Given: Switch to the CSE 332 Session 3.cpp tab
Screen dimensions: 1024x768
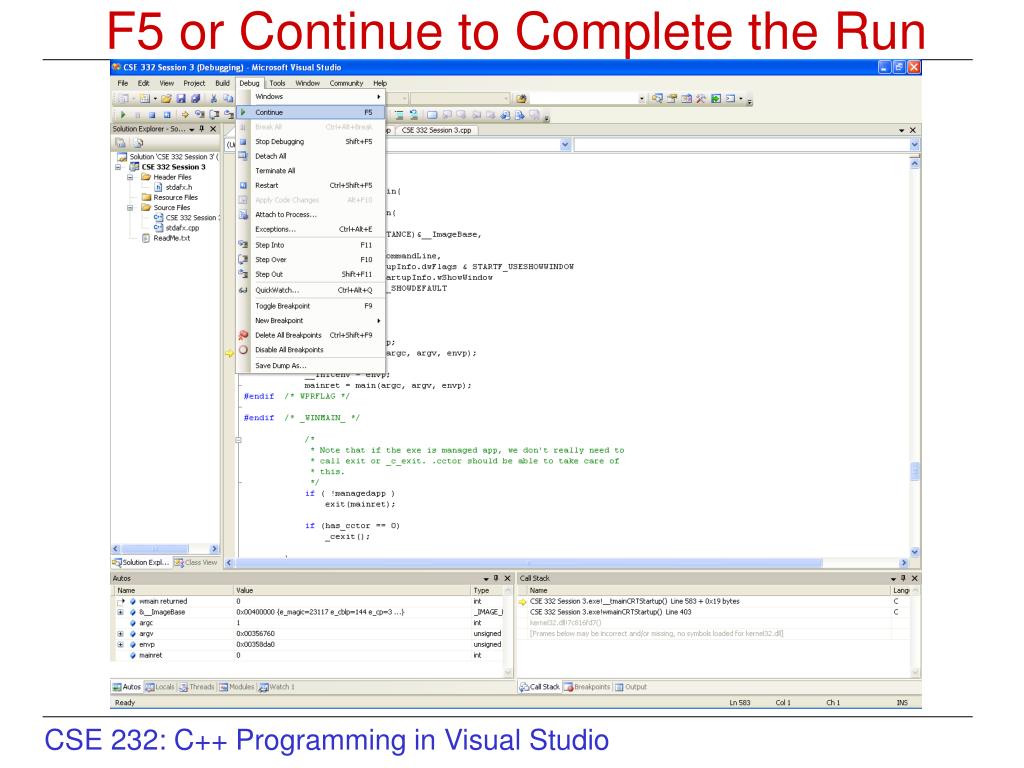Looking at the screenshot, I should pos(436,131).
